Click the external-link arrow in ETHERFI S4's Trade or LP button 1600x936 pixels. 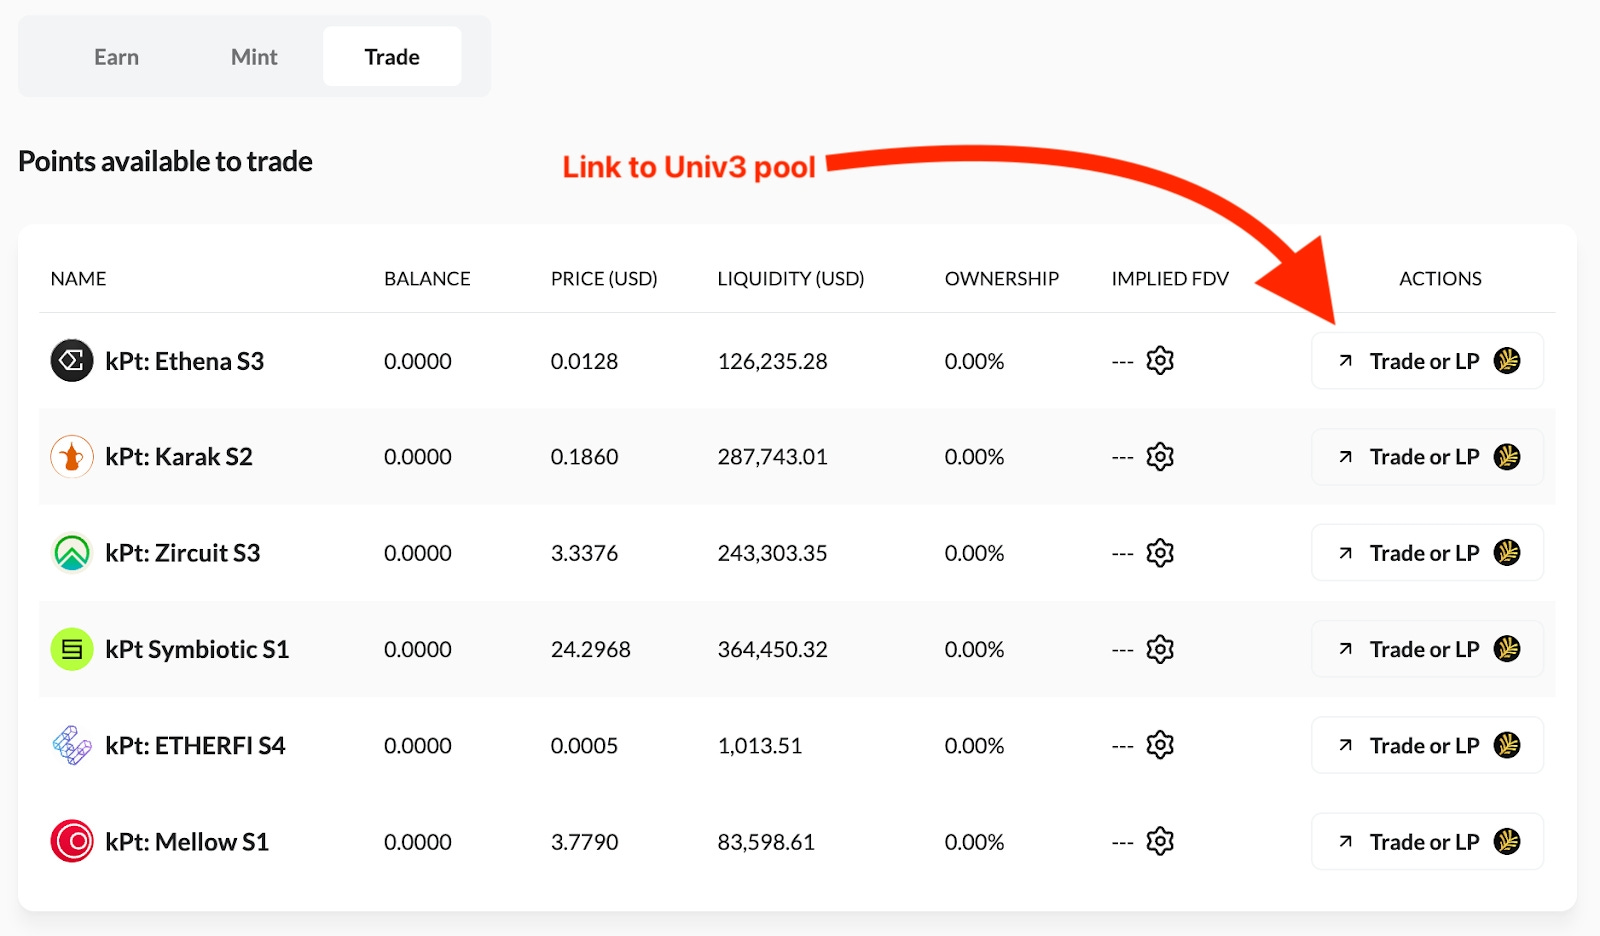1346,745
